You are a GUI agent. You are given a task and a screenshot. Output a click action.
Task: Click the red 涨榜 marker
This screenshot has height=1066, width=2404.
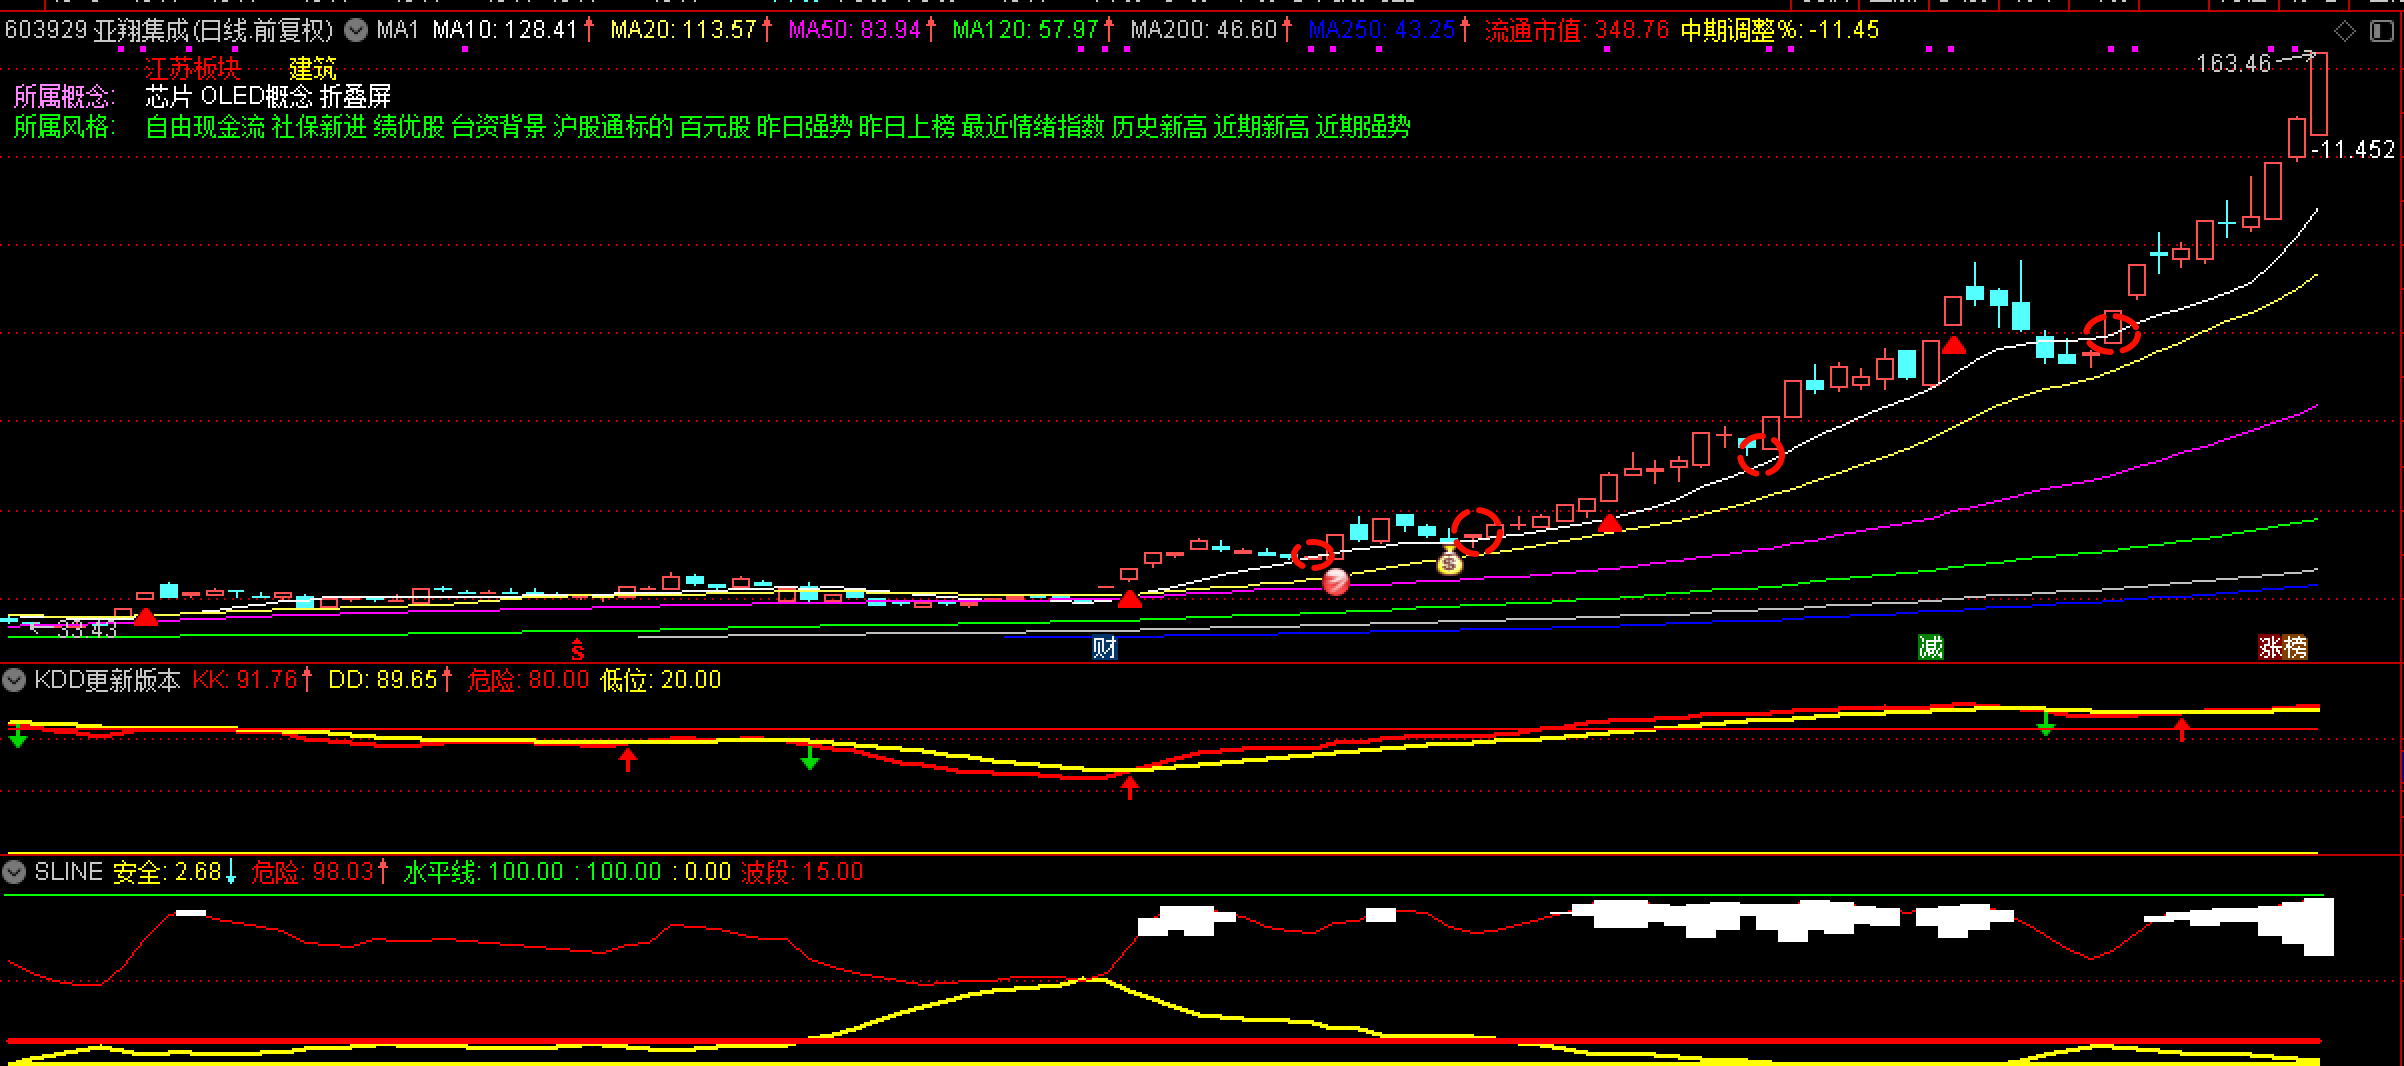click(x=2283, y=648)
